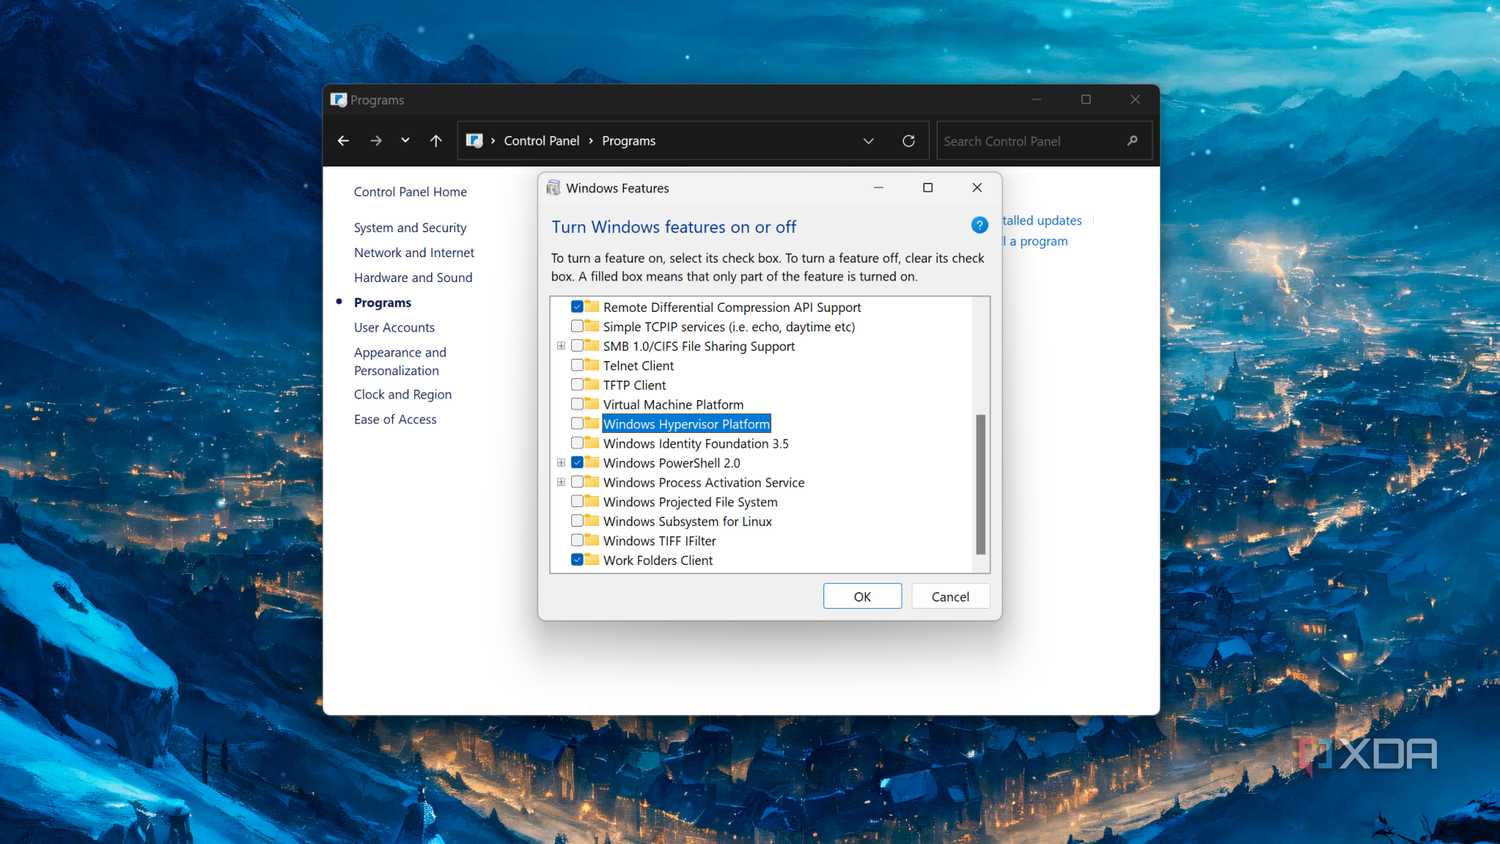Open Clock and Region category
This screenshot has height=844, width=1500.
[403, 395]
